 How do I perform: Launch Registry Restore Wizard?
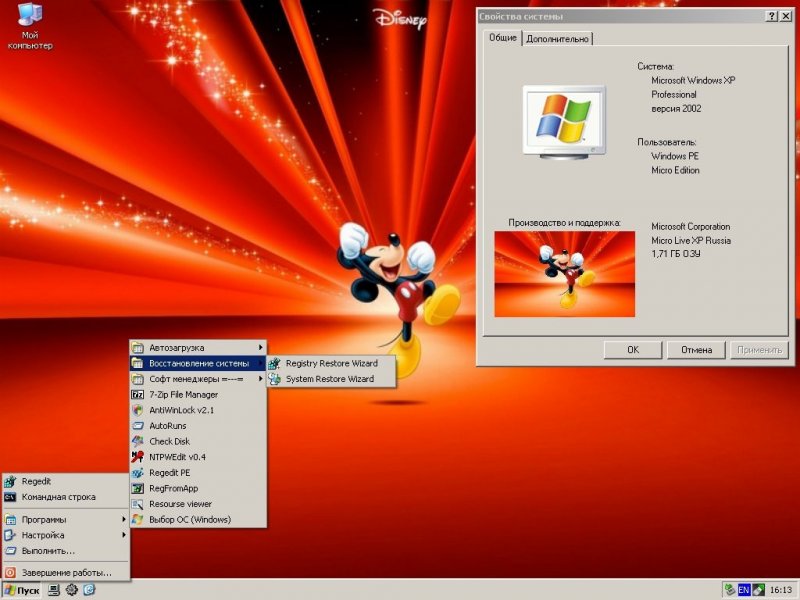tap(331, 363)
